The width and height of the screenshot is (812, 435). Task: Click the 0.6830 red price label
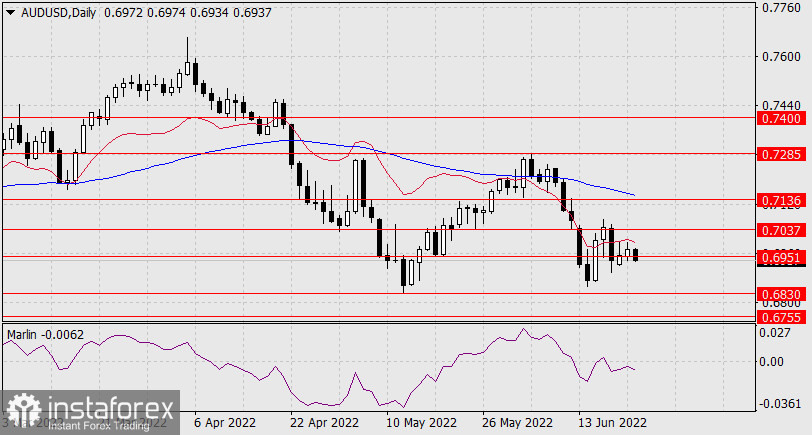coord(781,295)
